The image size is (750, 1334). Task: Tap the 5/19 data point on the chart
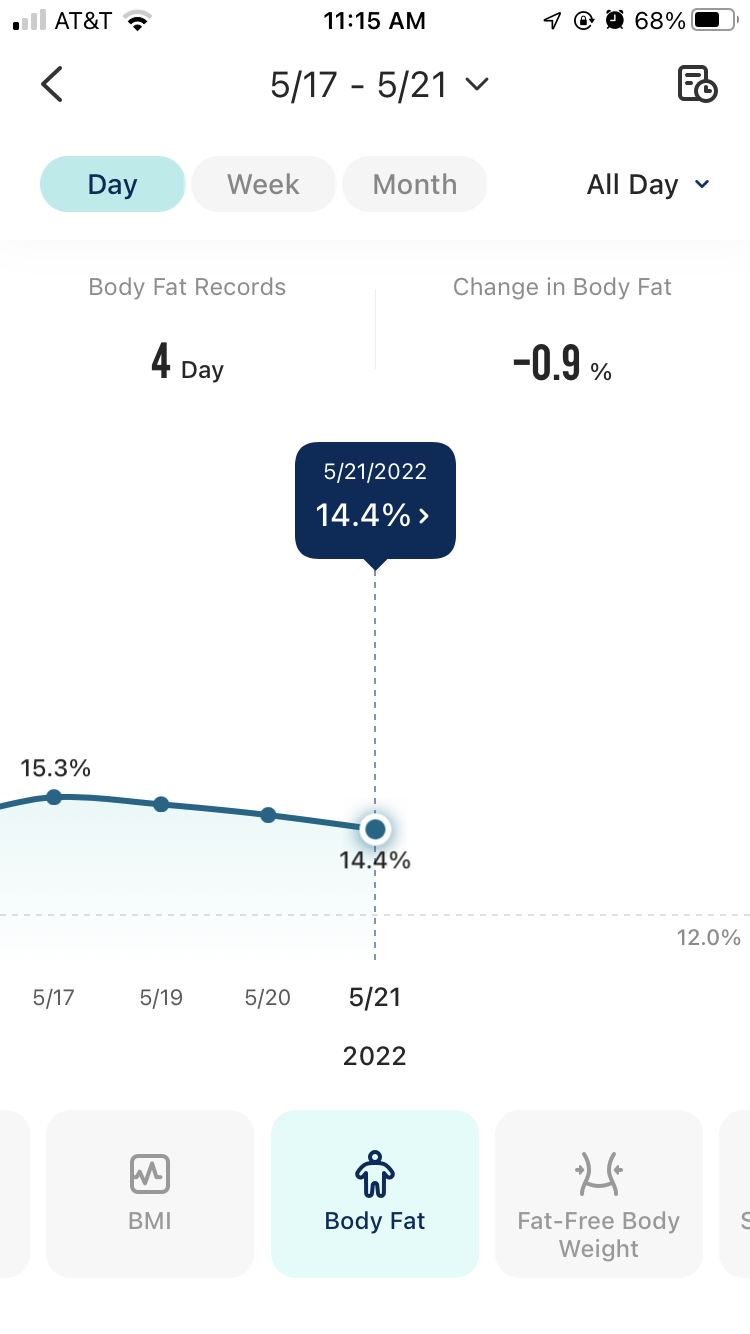pyautogui.click(x=161, y=804)
